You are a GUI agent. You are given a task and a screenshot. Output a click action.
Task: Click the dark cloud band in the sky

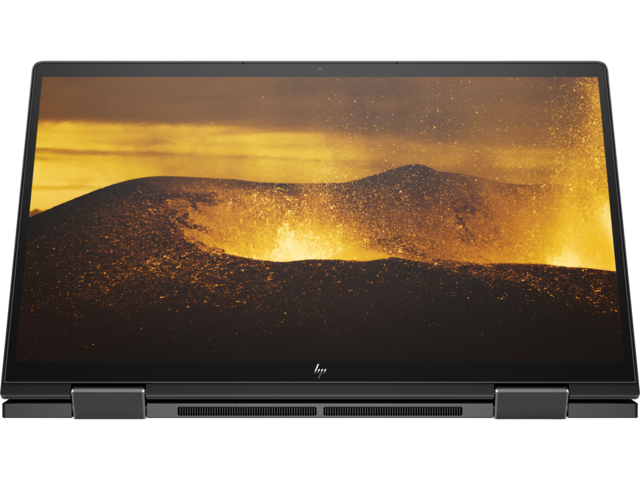point(300,100)
